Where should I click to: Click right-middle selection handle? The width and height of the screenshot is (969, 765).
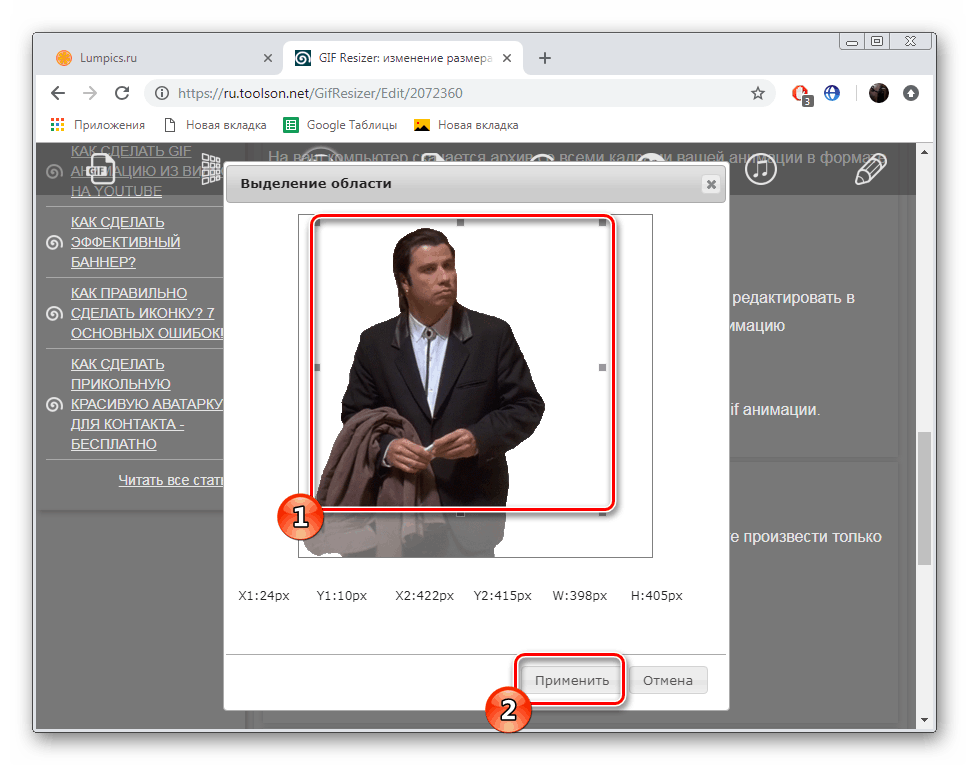tap(603, 368)
